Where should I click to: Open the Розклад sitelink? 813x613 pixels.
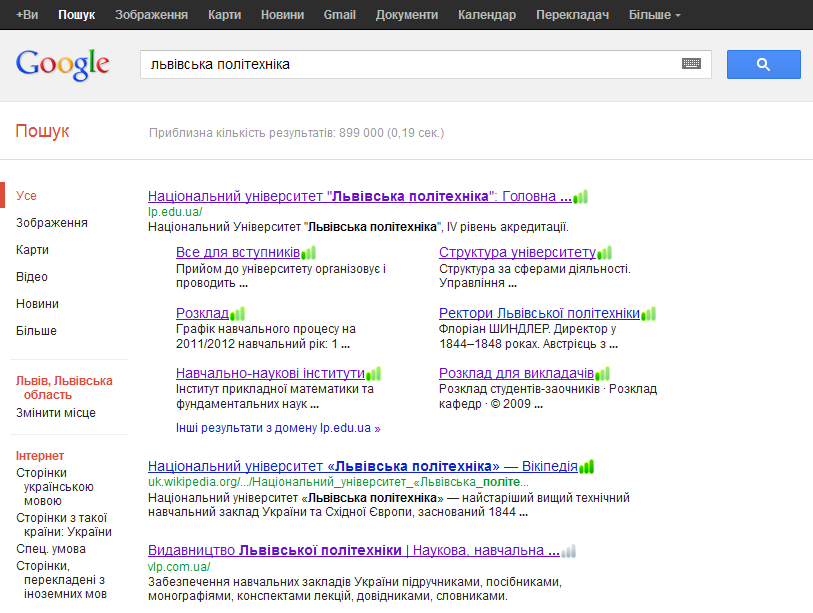[202, 313]
